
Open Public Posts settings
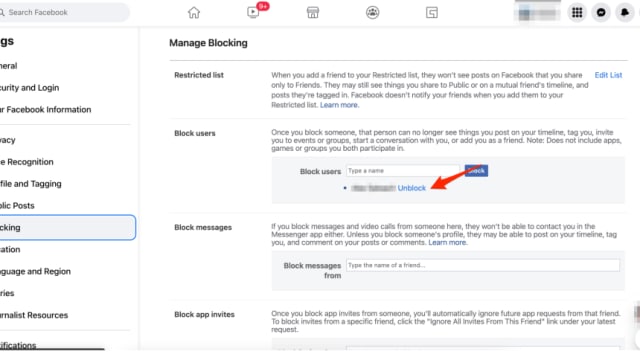(17, 206)
